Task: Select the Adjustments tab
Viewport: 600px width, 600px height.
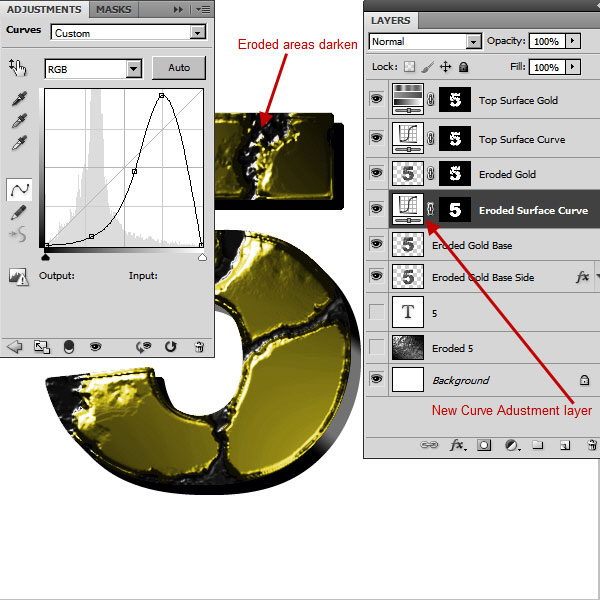Action: click(44, 9)
